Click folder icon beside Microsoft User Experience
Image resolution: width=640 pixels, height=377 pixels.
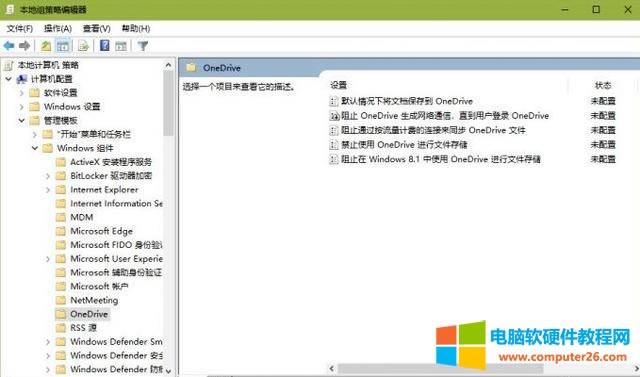(x=60, y=259)
